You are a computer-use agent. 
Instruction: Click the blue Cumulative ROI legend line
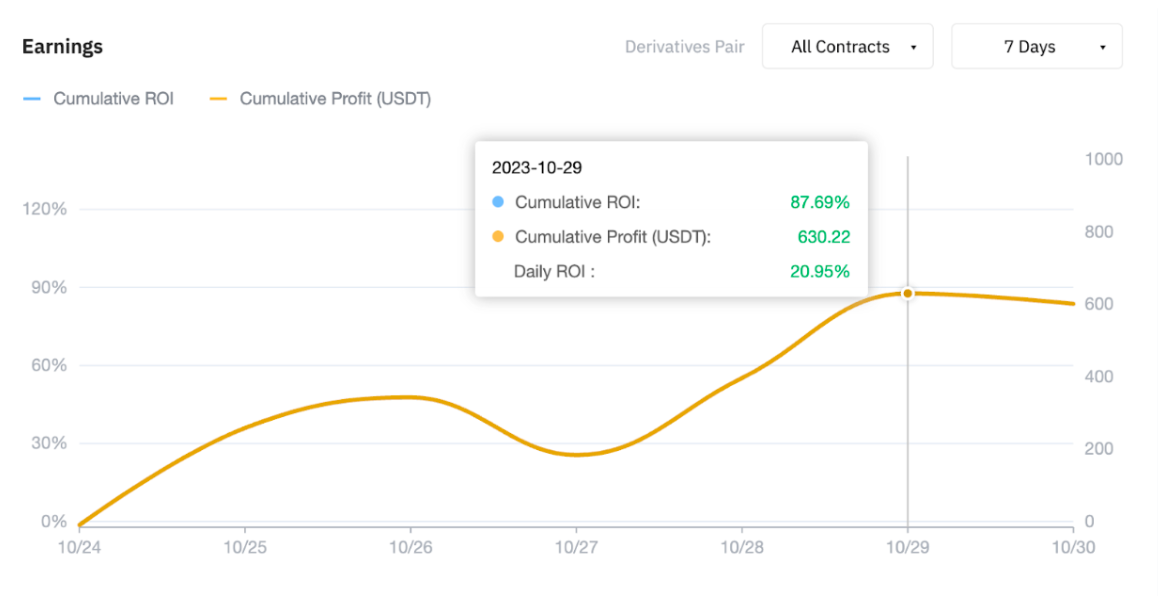click(31, 99)
